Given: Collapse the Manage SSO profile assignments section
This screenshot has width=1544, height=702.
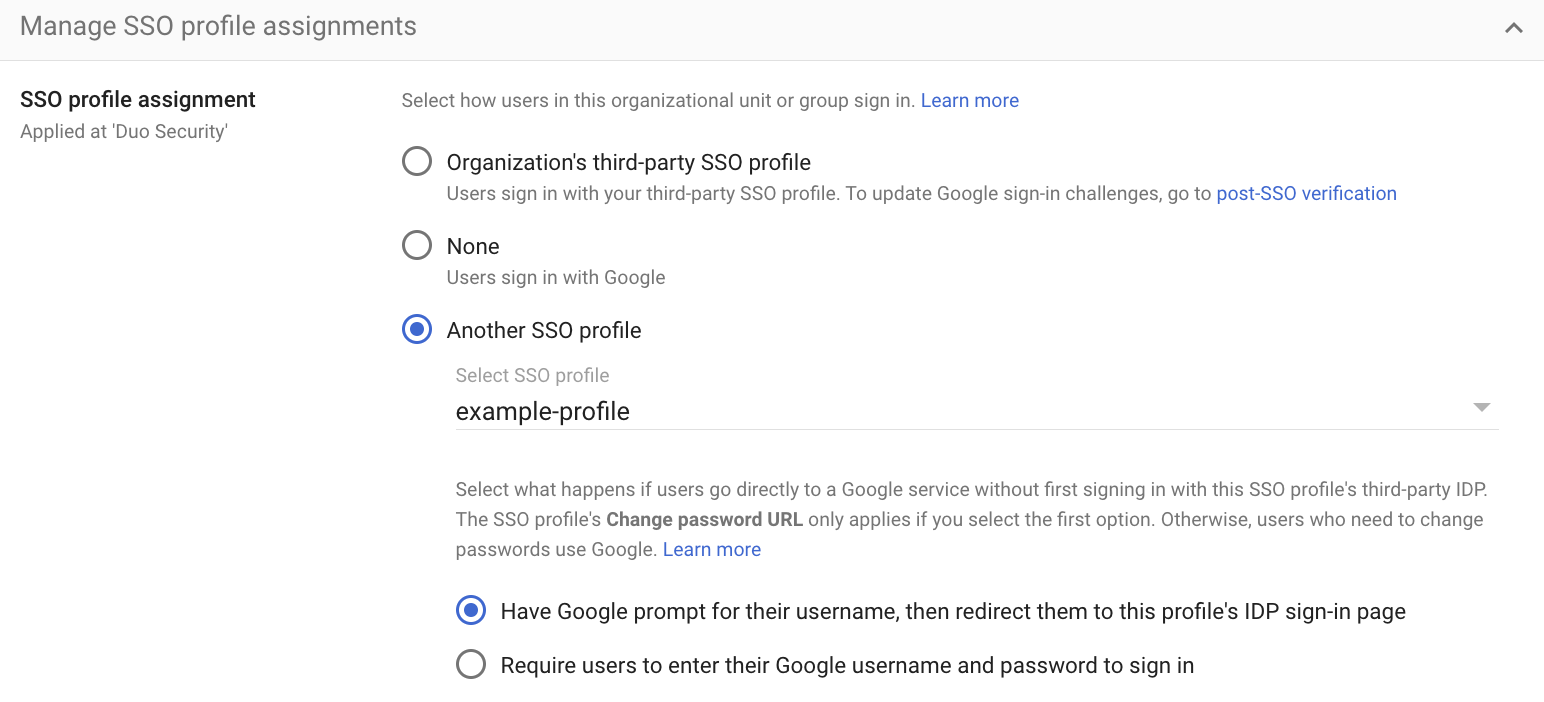Looking at the screenshot, I should pos(1513,29).
